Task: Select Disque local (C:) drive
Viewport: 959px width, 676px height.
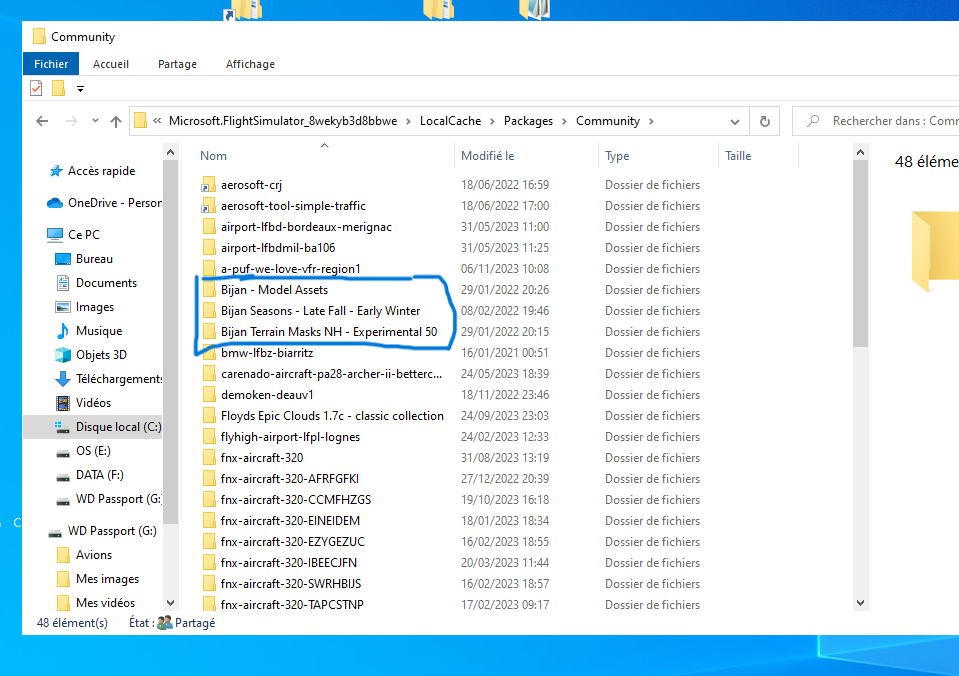Action: click(93, 426)
